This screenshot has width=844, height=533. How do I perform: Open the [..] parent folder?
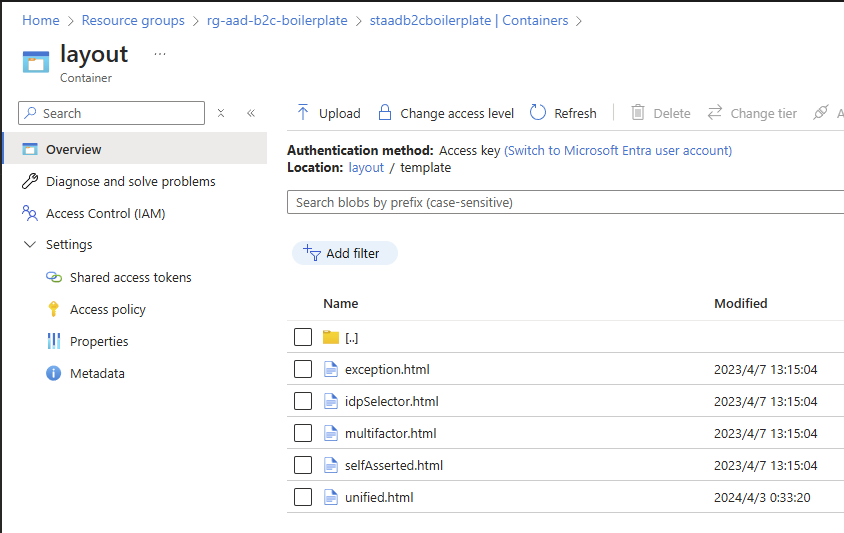[x=351, y=338]
